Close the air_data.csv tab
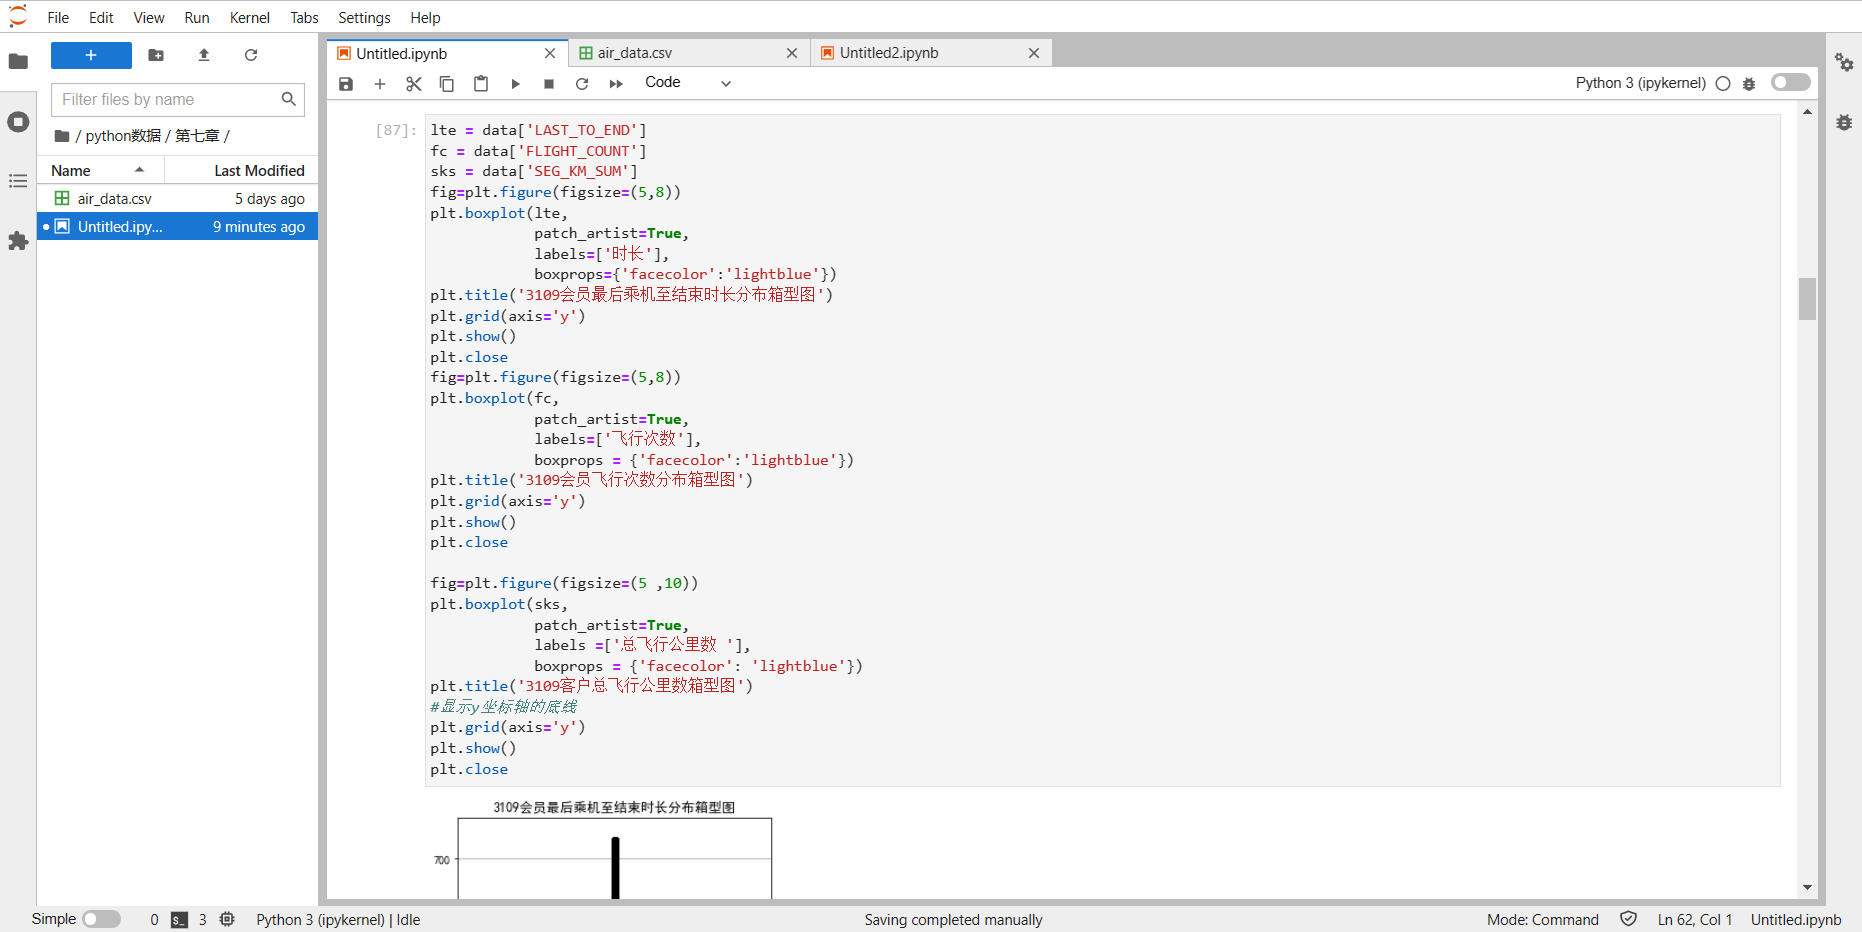The width and height of the screenshot is (1862, 932). click(792, 53)
